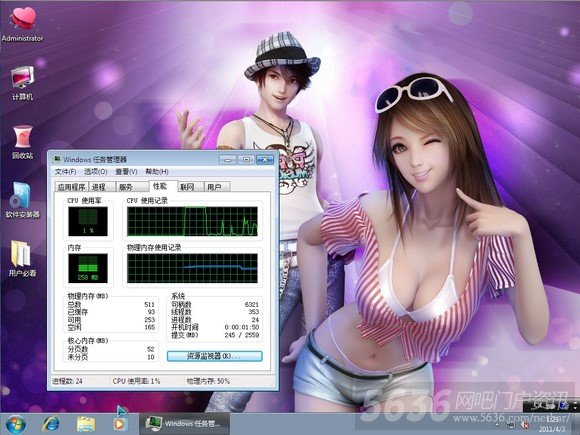Click the 线程数 value 353
Viewport: 580px width, 435px height.
[254, 312]
